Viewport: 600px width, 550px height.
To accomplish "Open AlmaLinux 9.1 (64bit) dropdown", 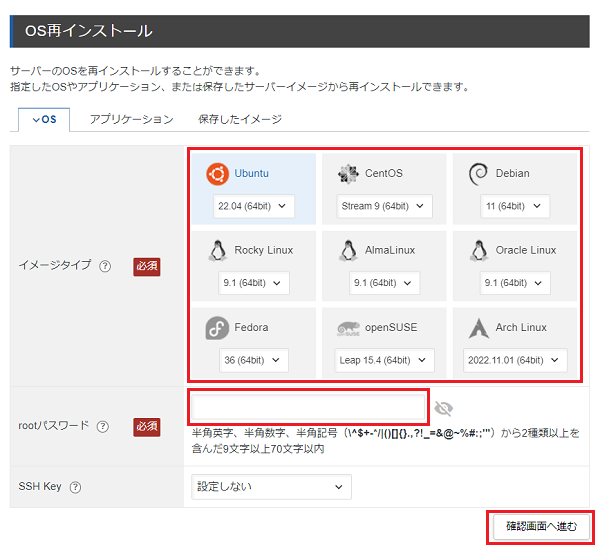I will click(385, 283).
